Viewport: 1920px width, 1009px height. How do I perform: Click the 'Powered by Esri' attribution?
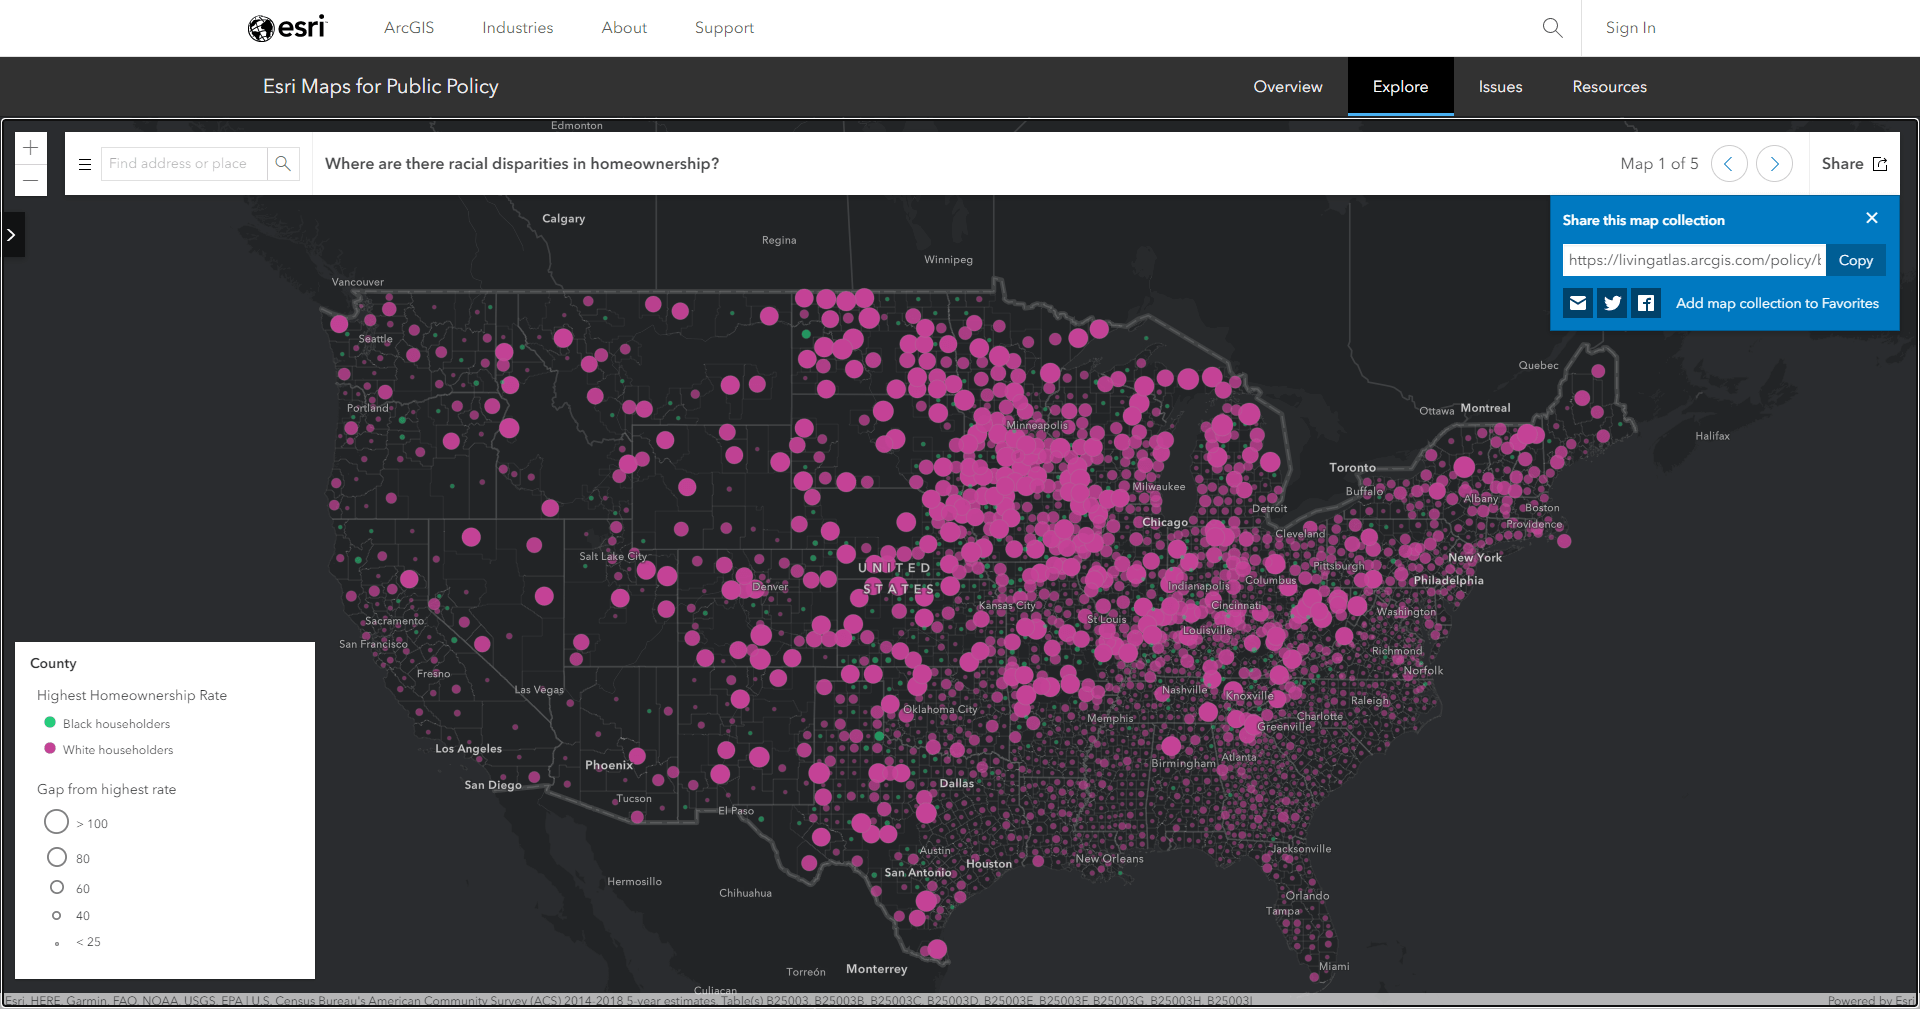(x=1871, y=1001)
